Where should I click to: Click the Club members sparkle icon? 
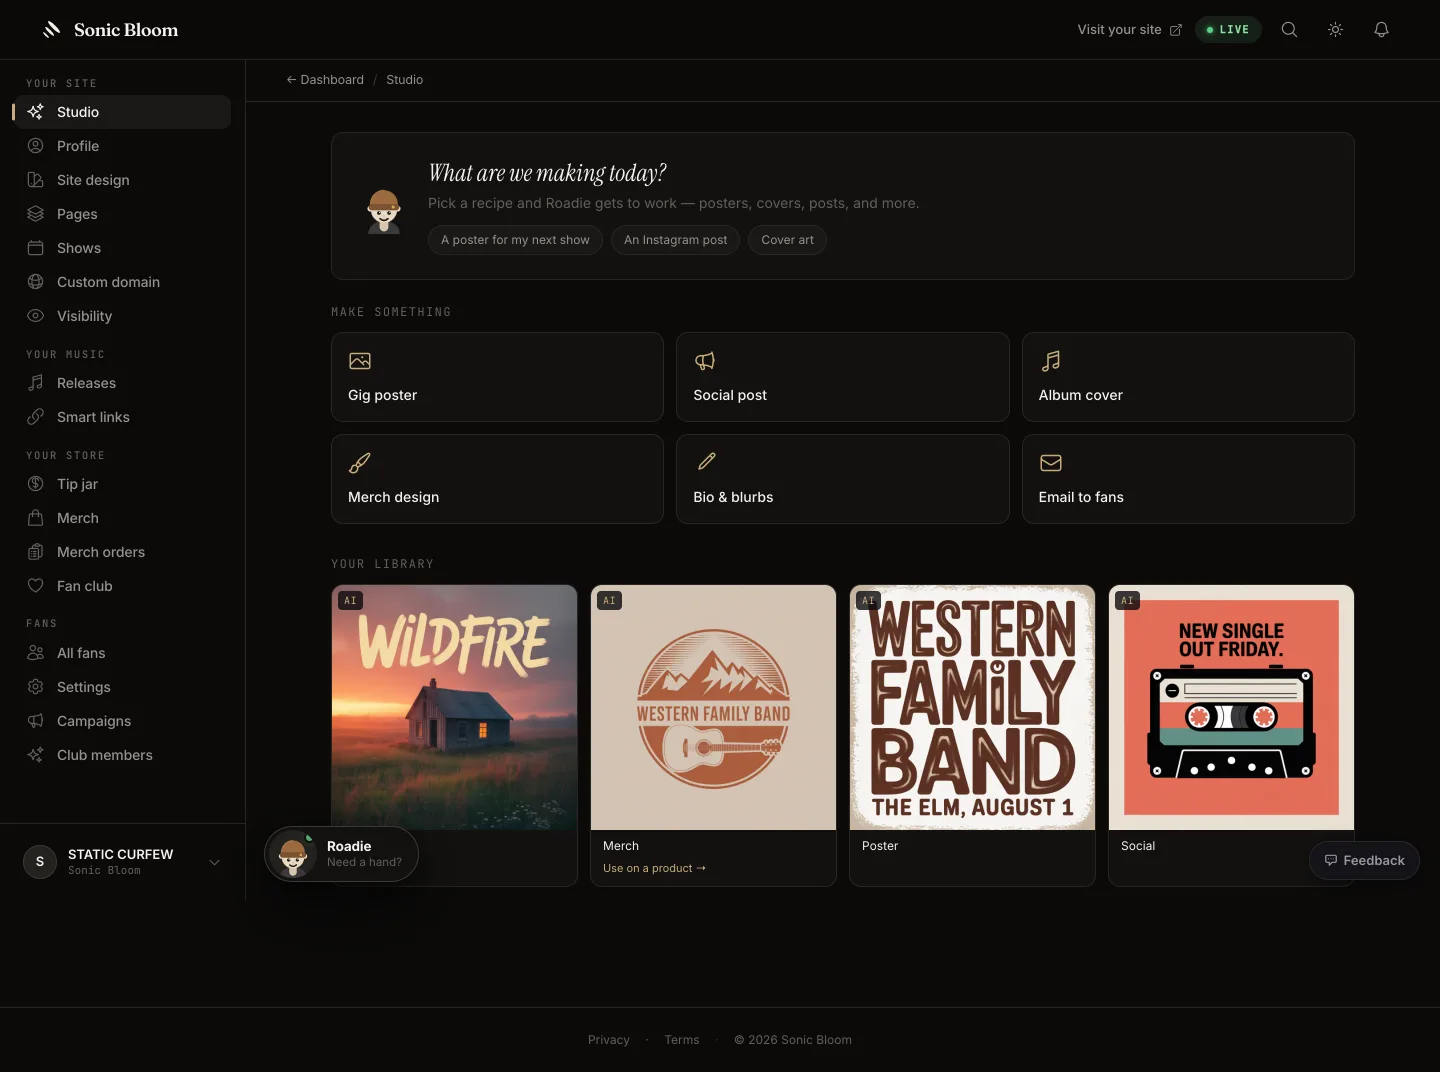coord(36,755)
